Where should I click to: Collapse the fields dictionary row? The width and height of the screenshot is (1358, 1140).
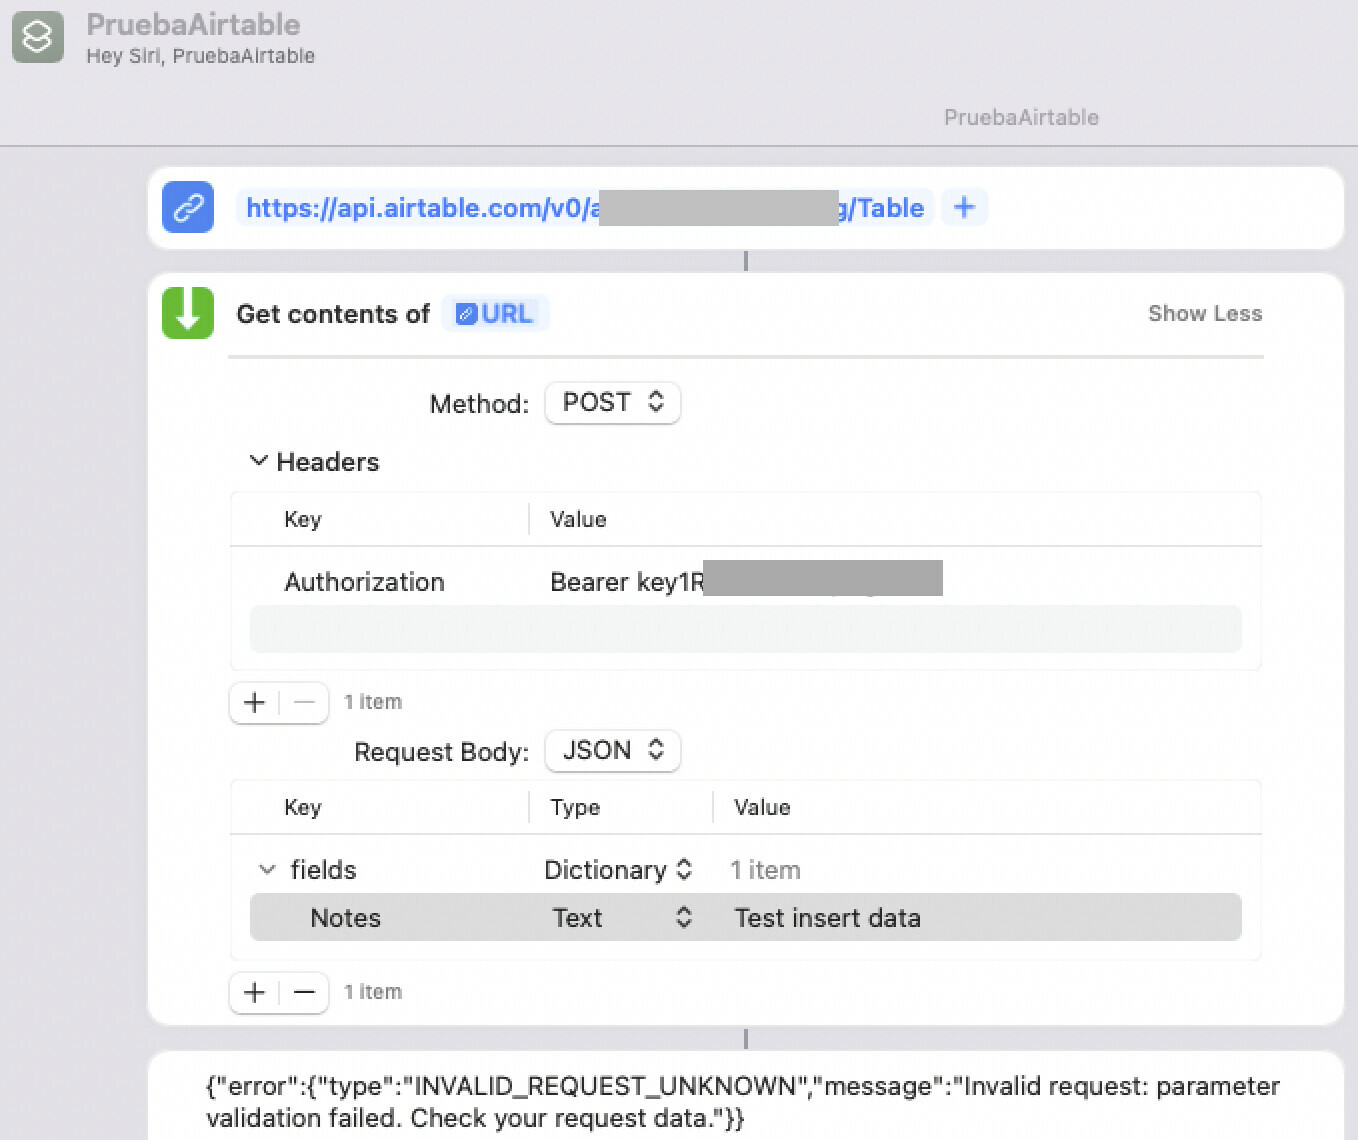266,870
